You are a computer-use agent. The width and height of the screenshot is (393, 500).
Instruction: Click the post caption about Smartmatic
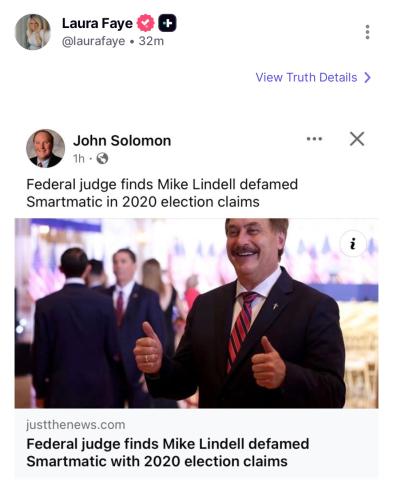tap(162, 193)
